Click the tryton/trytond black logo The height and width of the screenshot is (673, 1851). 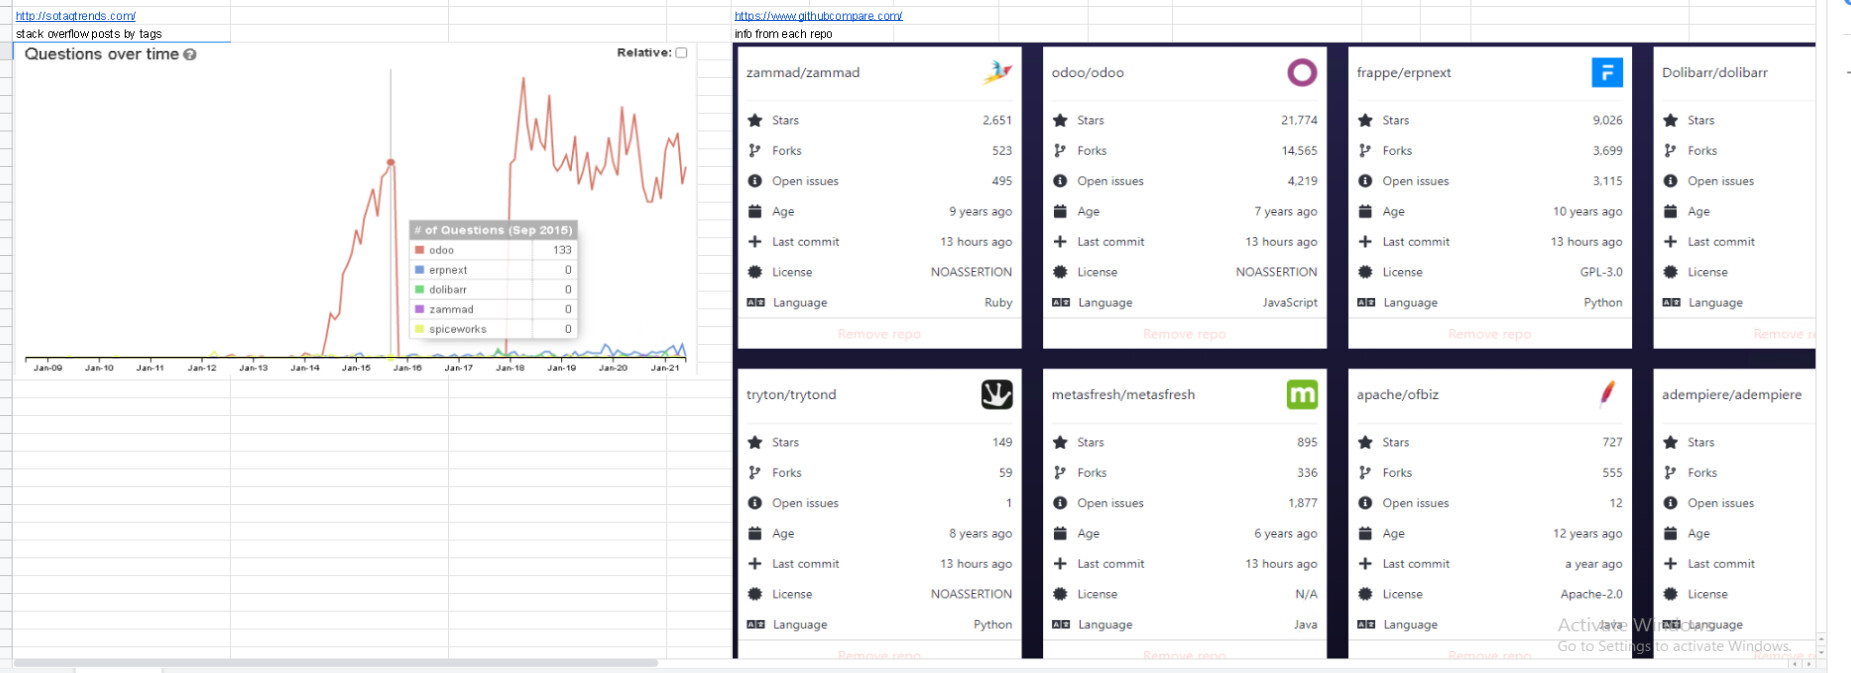(x=997, y=394)
